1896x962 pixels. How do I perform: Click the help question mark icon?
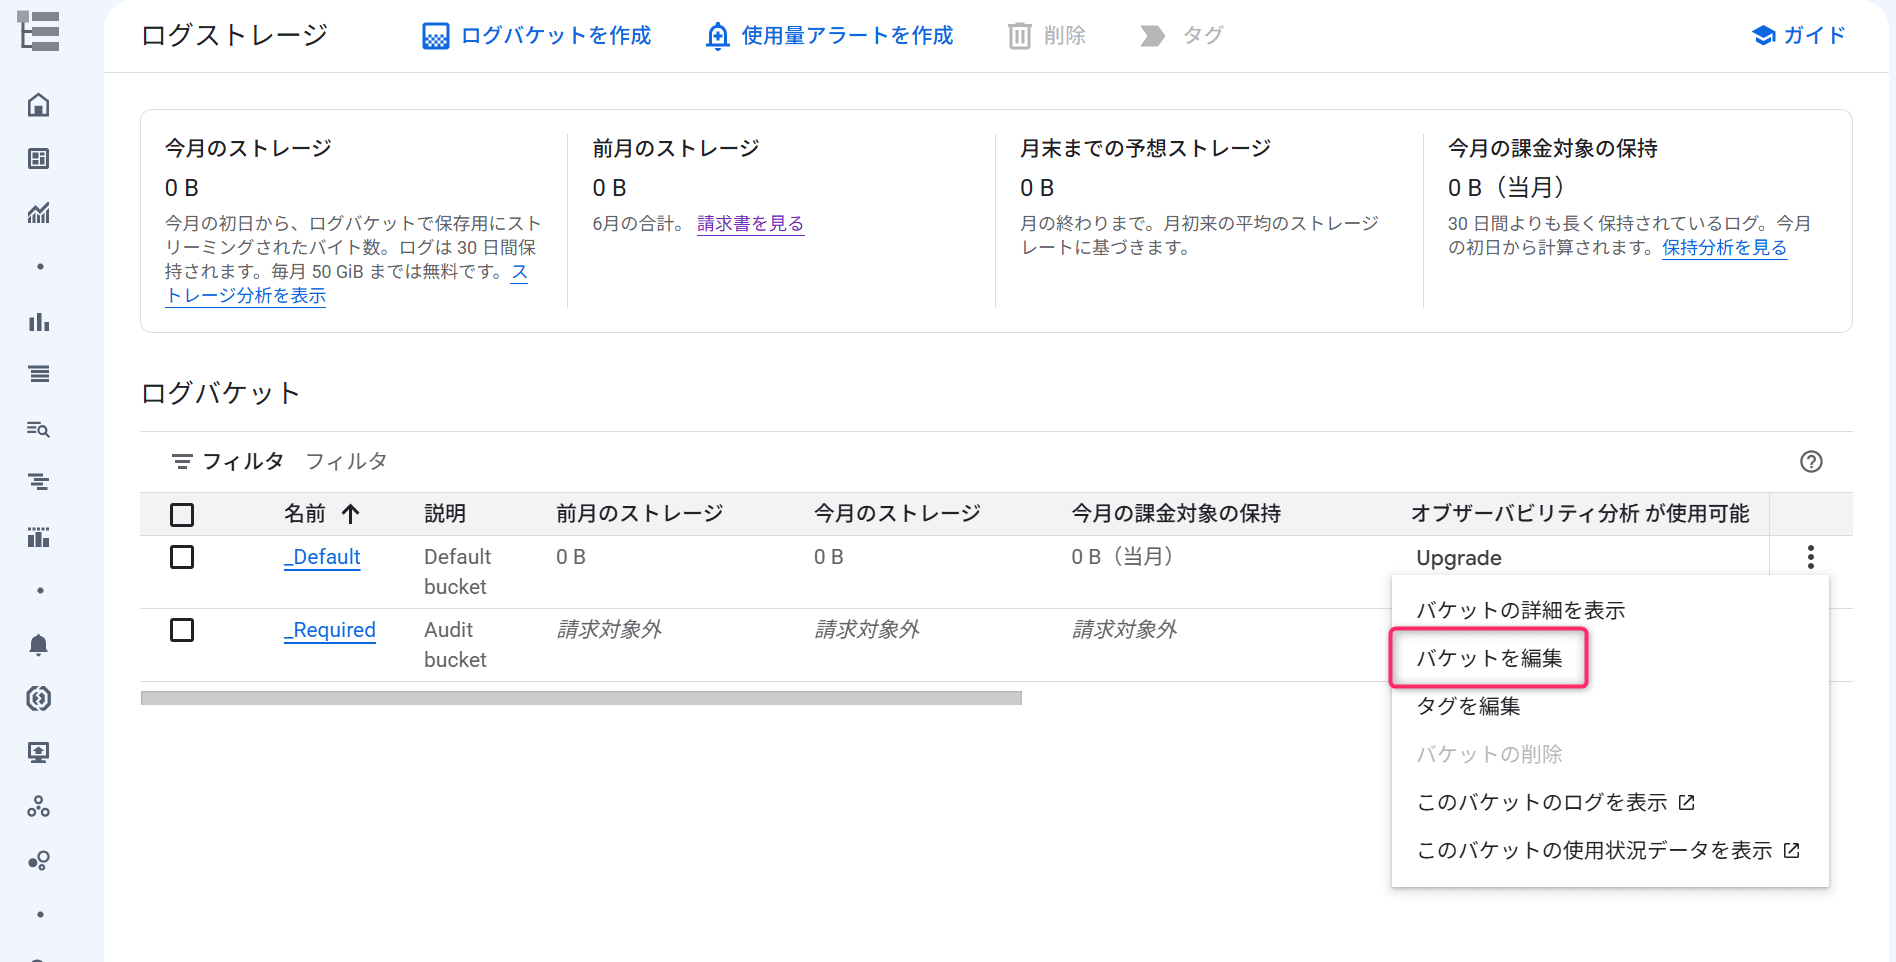point(1811,461)
